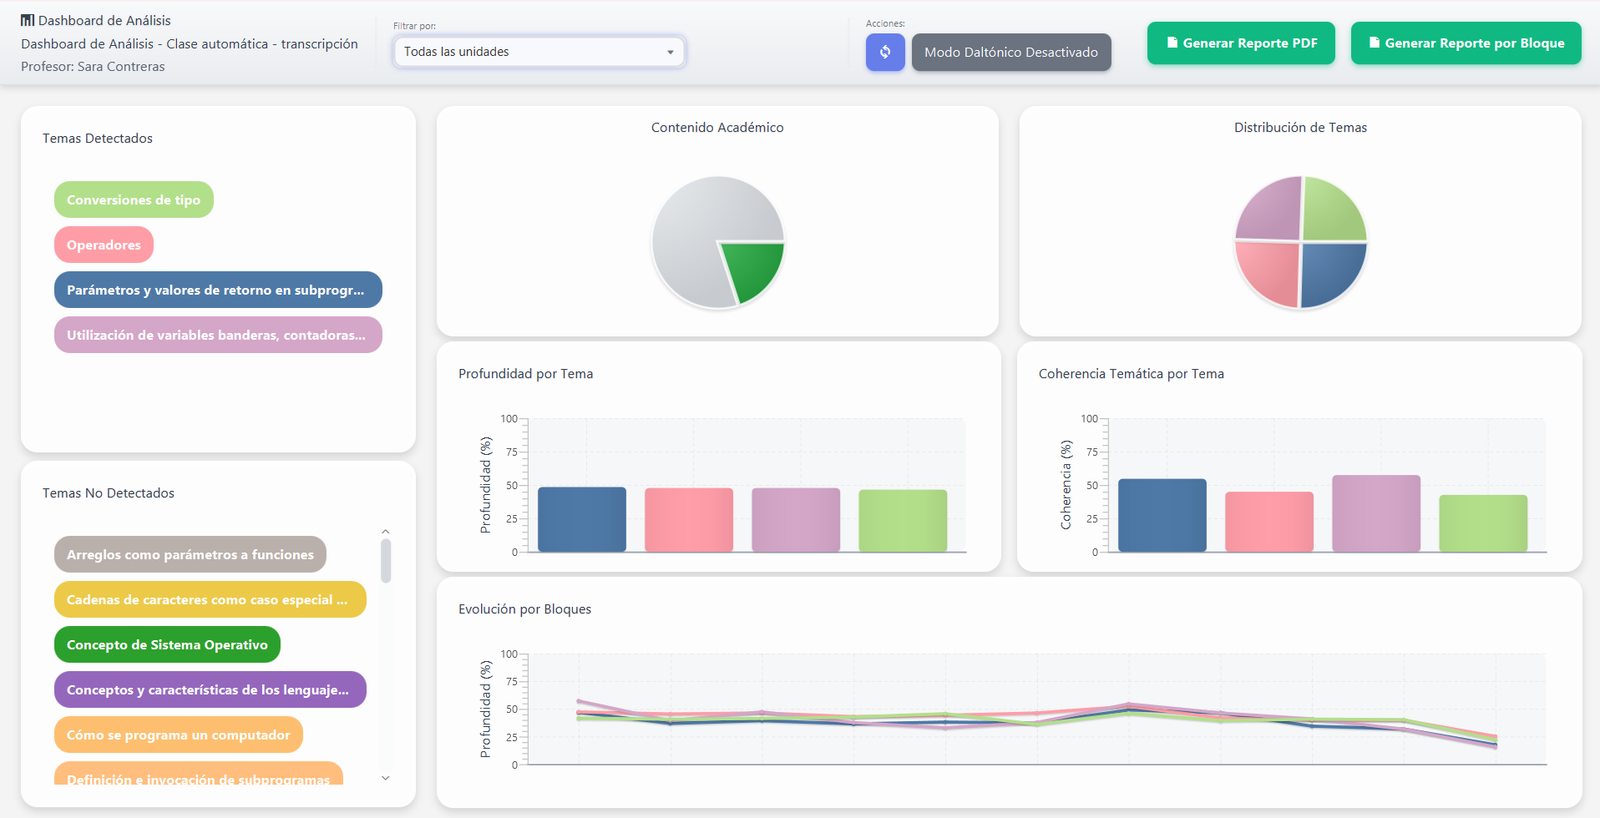The image size is (1600, 818).
Task: Click blue bar in Profundidad por Tema chart
Action: point(582,519)
